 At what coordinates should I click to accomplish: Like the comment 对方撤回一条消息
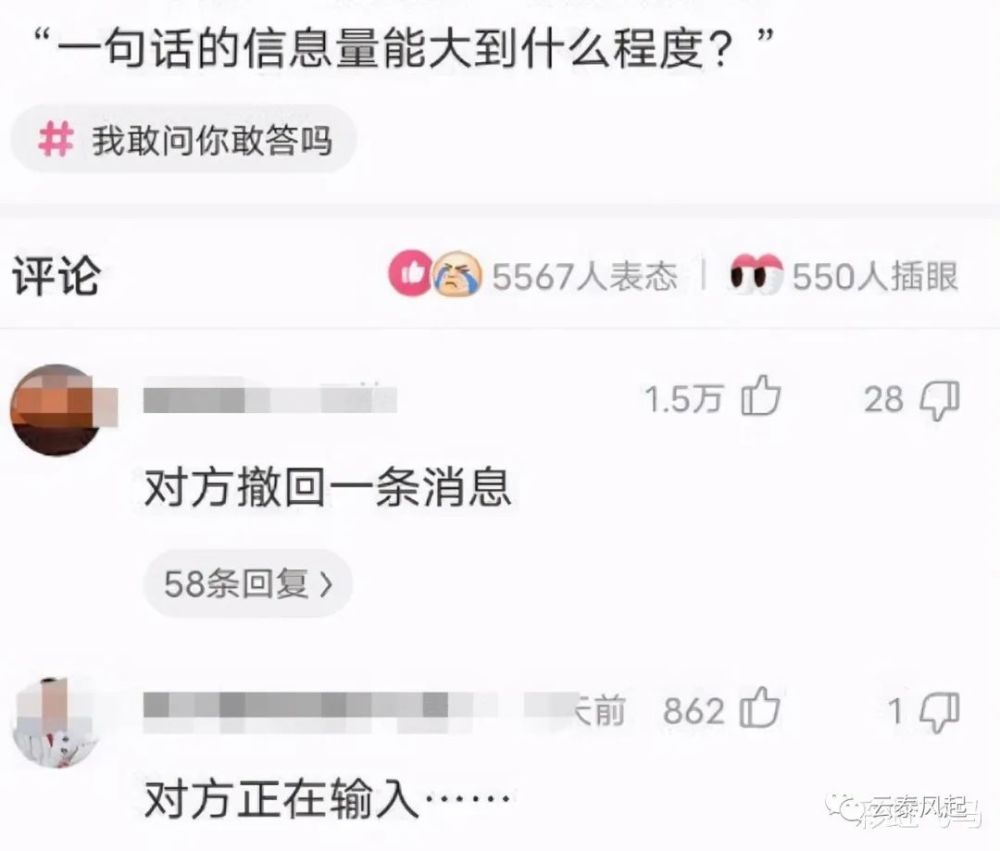761,396
